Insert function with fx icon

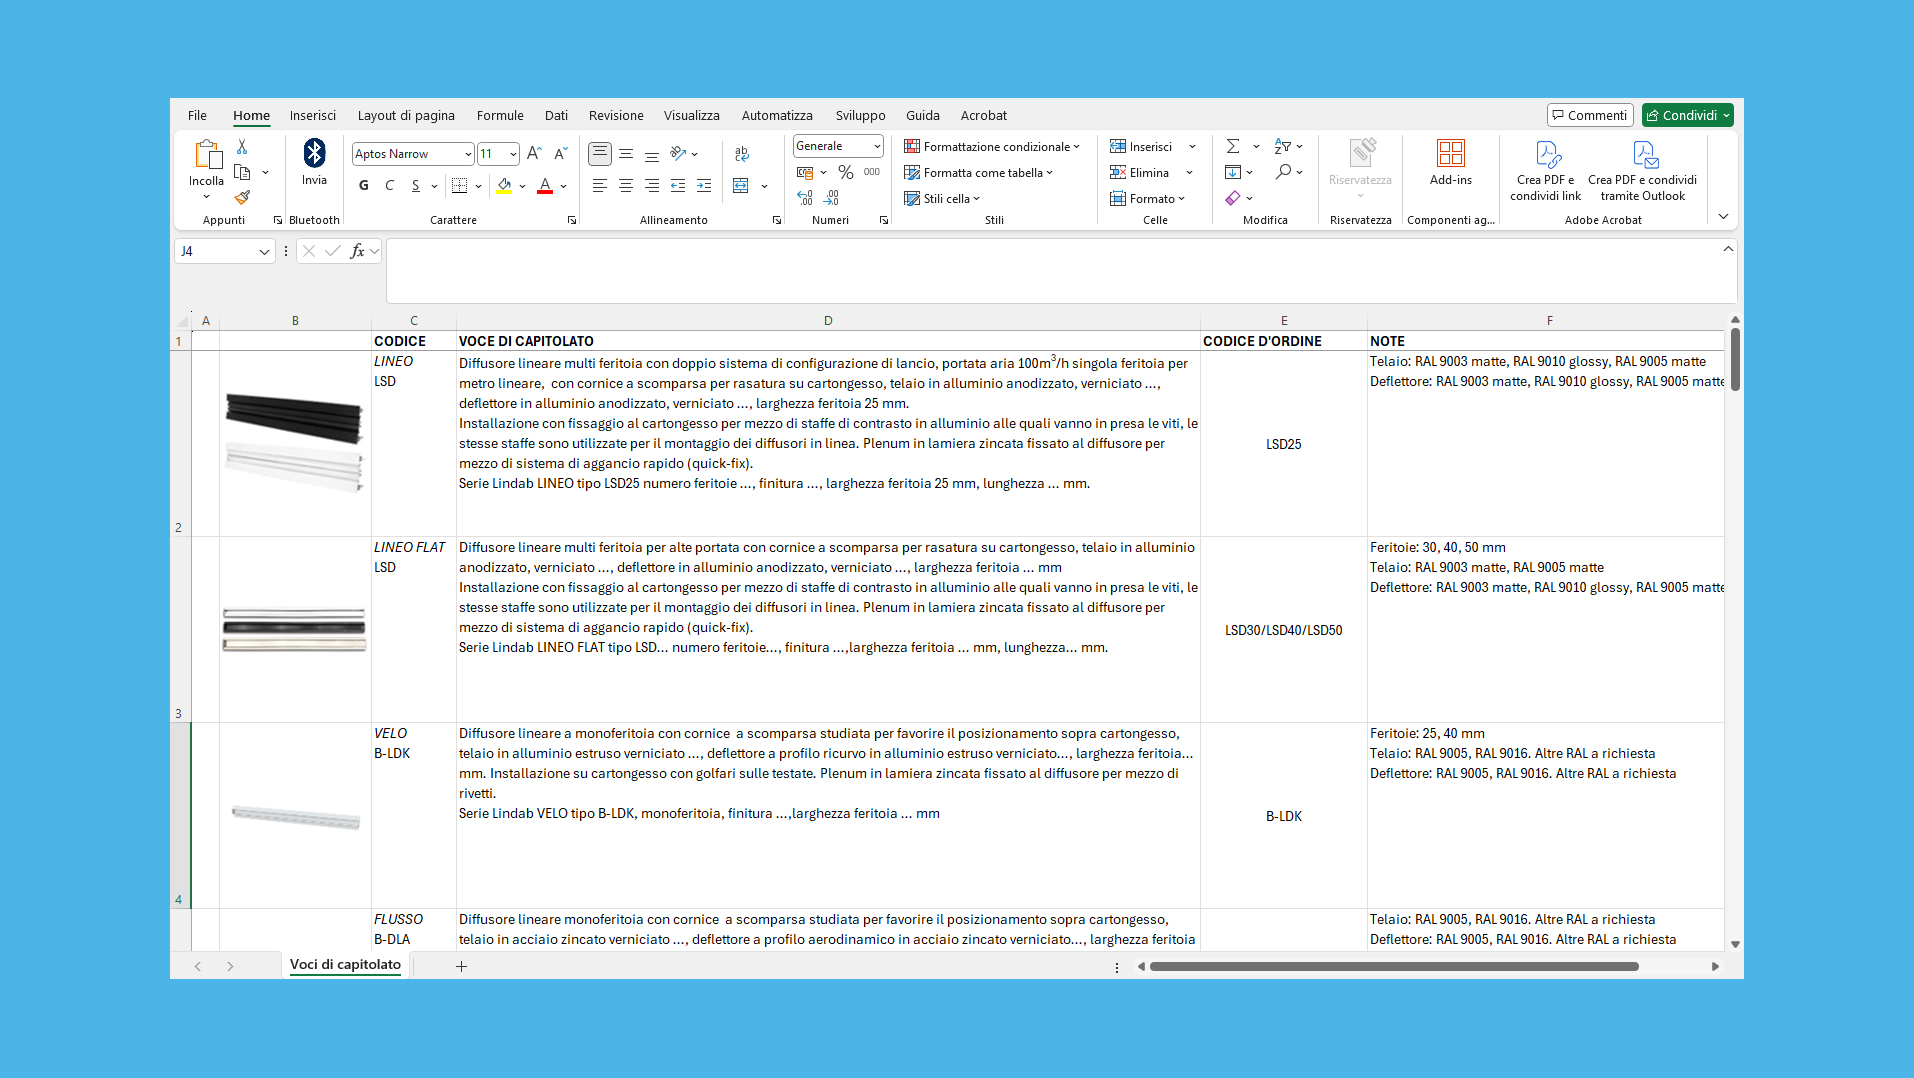[x=357, y=251]
